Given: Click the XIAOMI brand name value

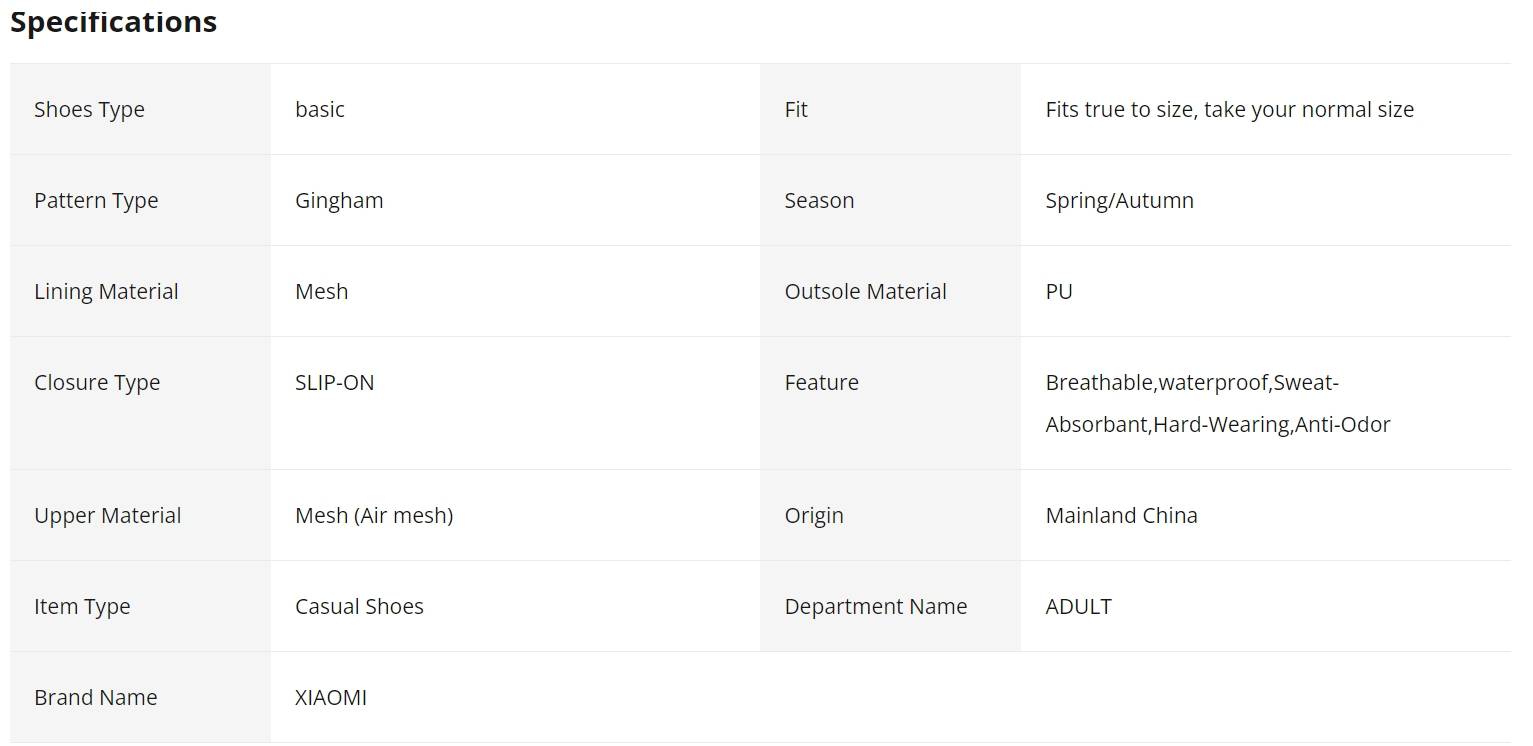Looking at the screenshot, I should pos(331,697).
